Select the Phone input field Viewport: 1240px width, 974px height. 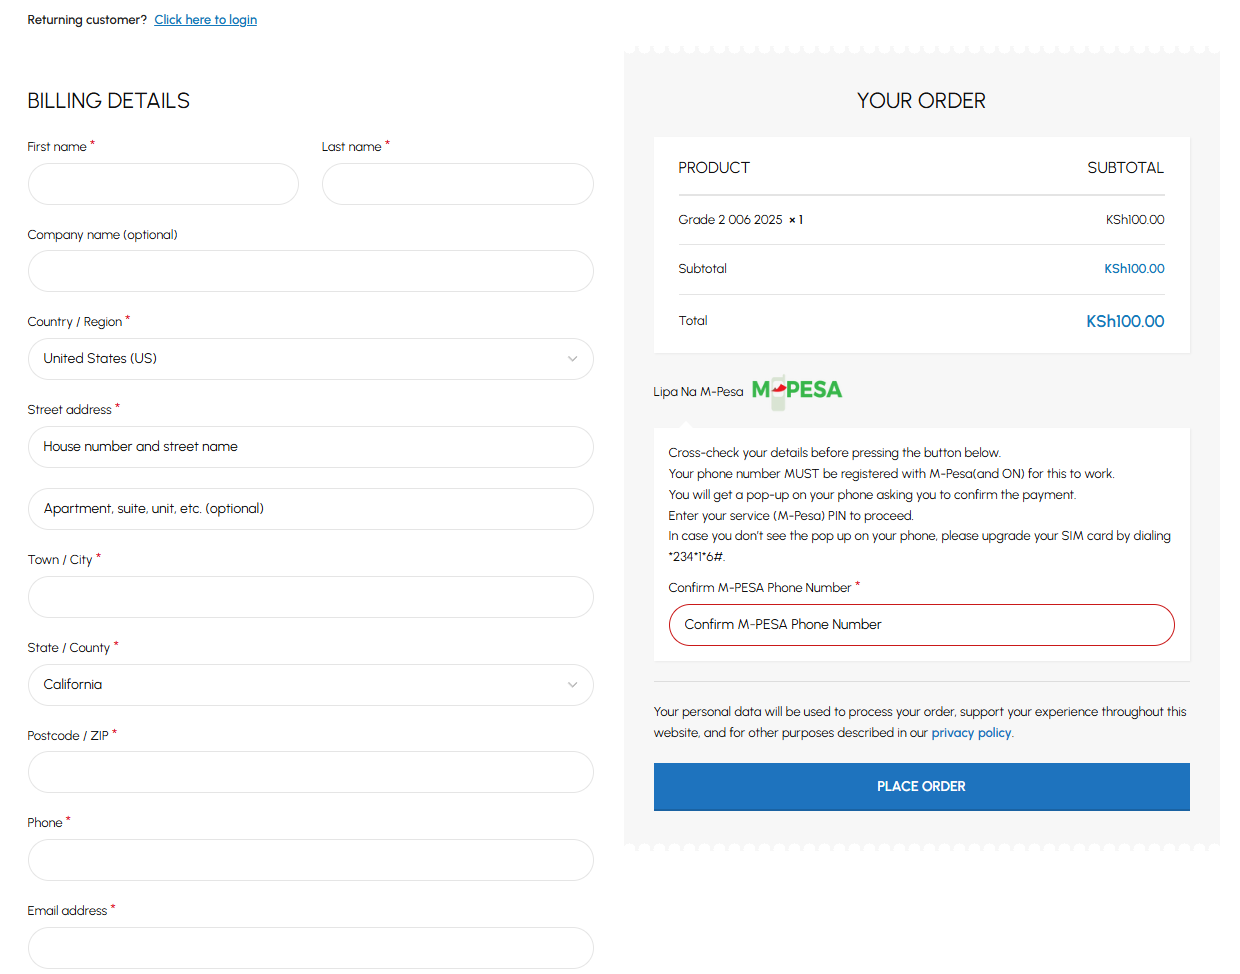pyautogui.click(x=310, y=860)
